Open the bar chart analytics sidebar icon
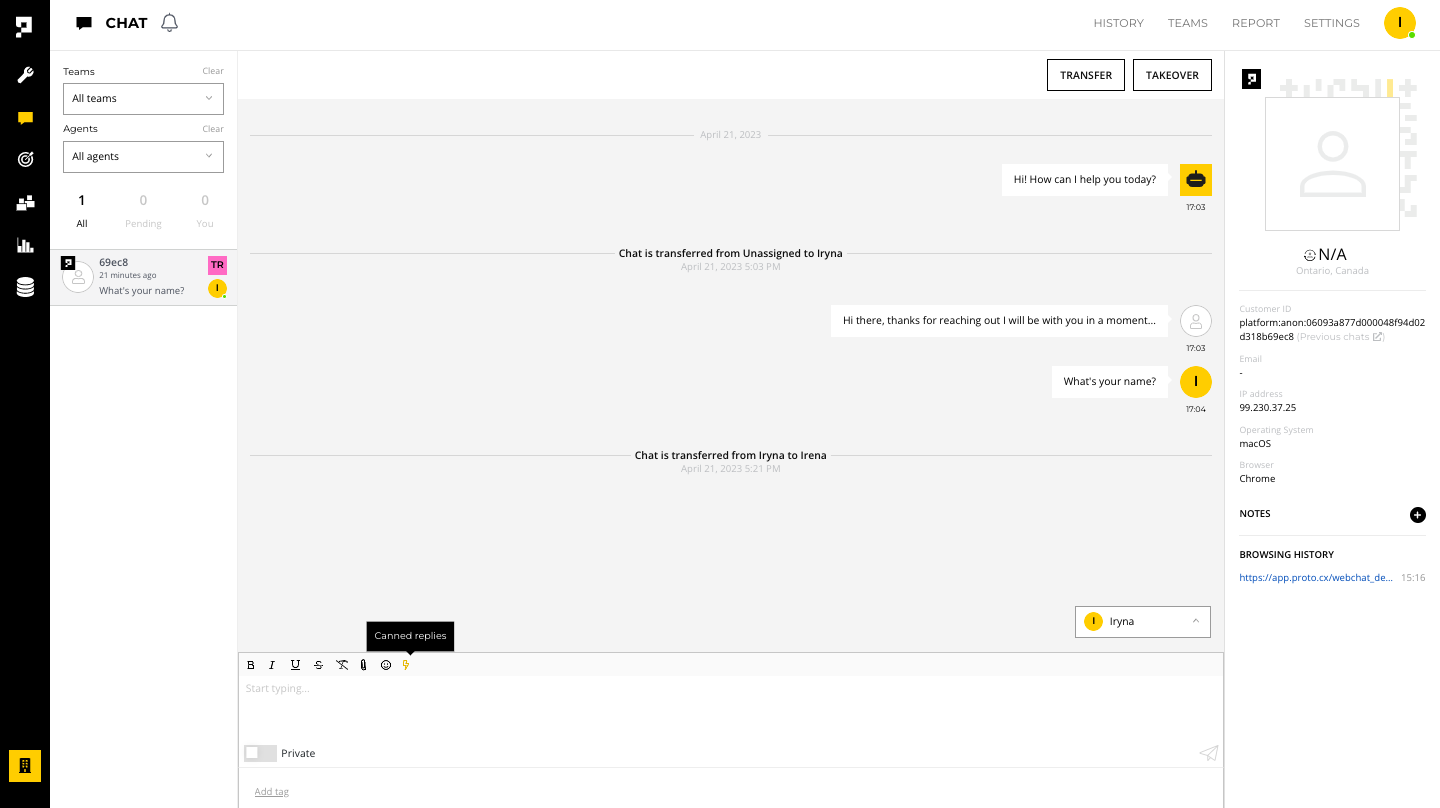The width and height of the screenshot is (1440, 808). pos(25,245)
